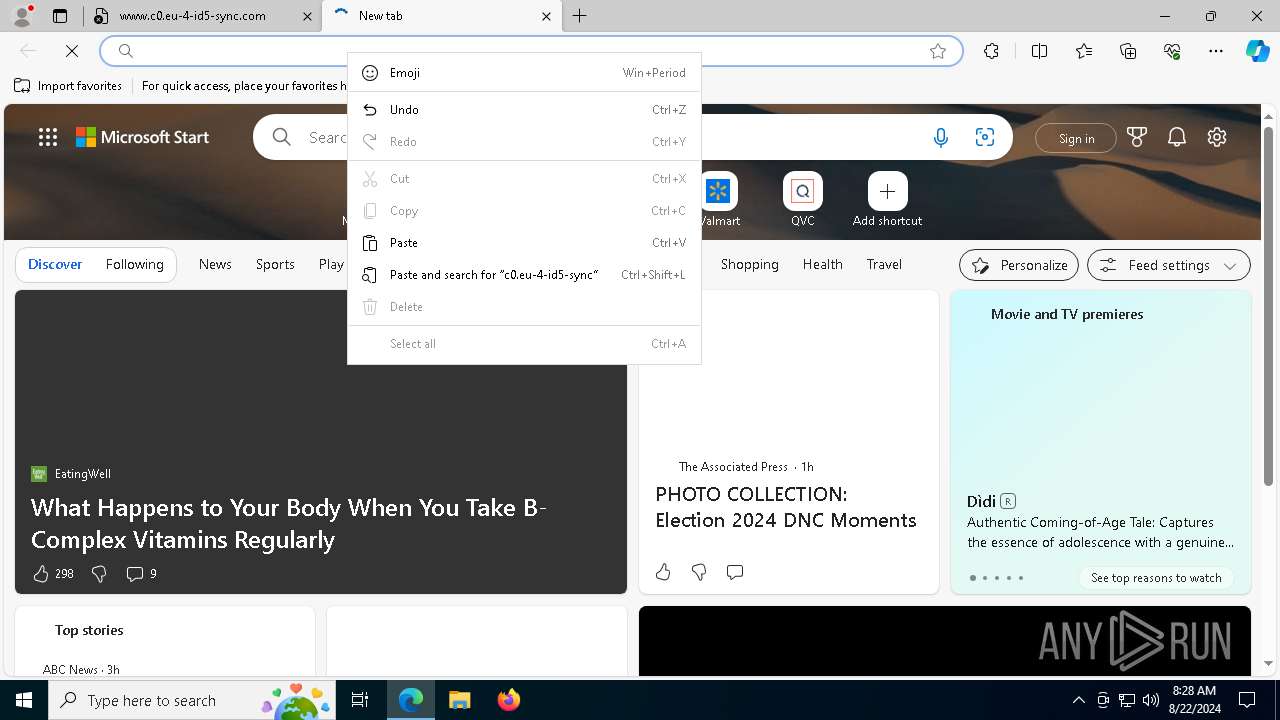Image resolution: width=1280 pixels, height=720 pixels.
Task: Open the Sports category
Action: pos(275,265)
